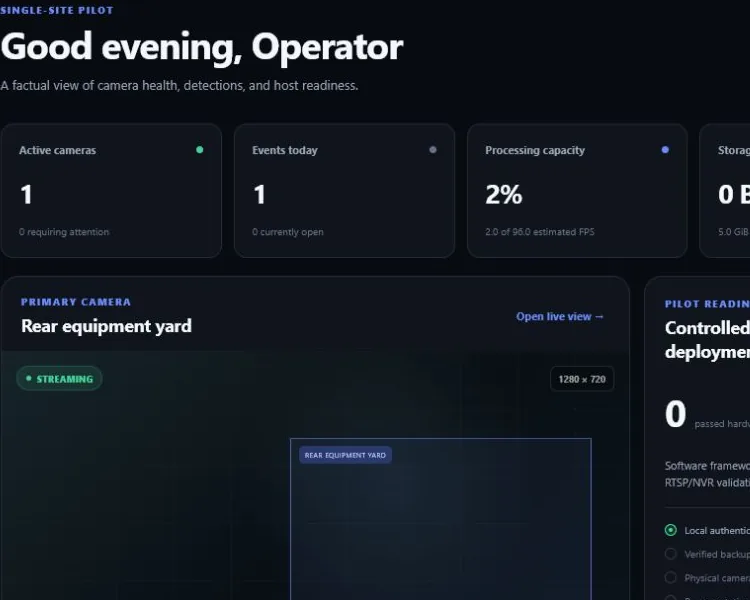Open the Events today stat card

(344, 191)
